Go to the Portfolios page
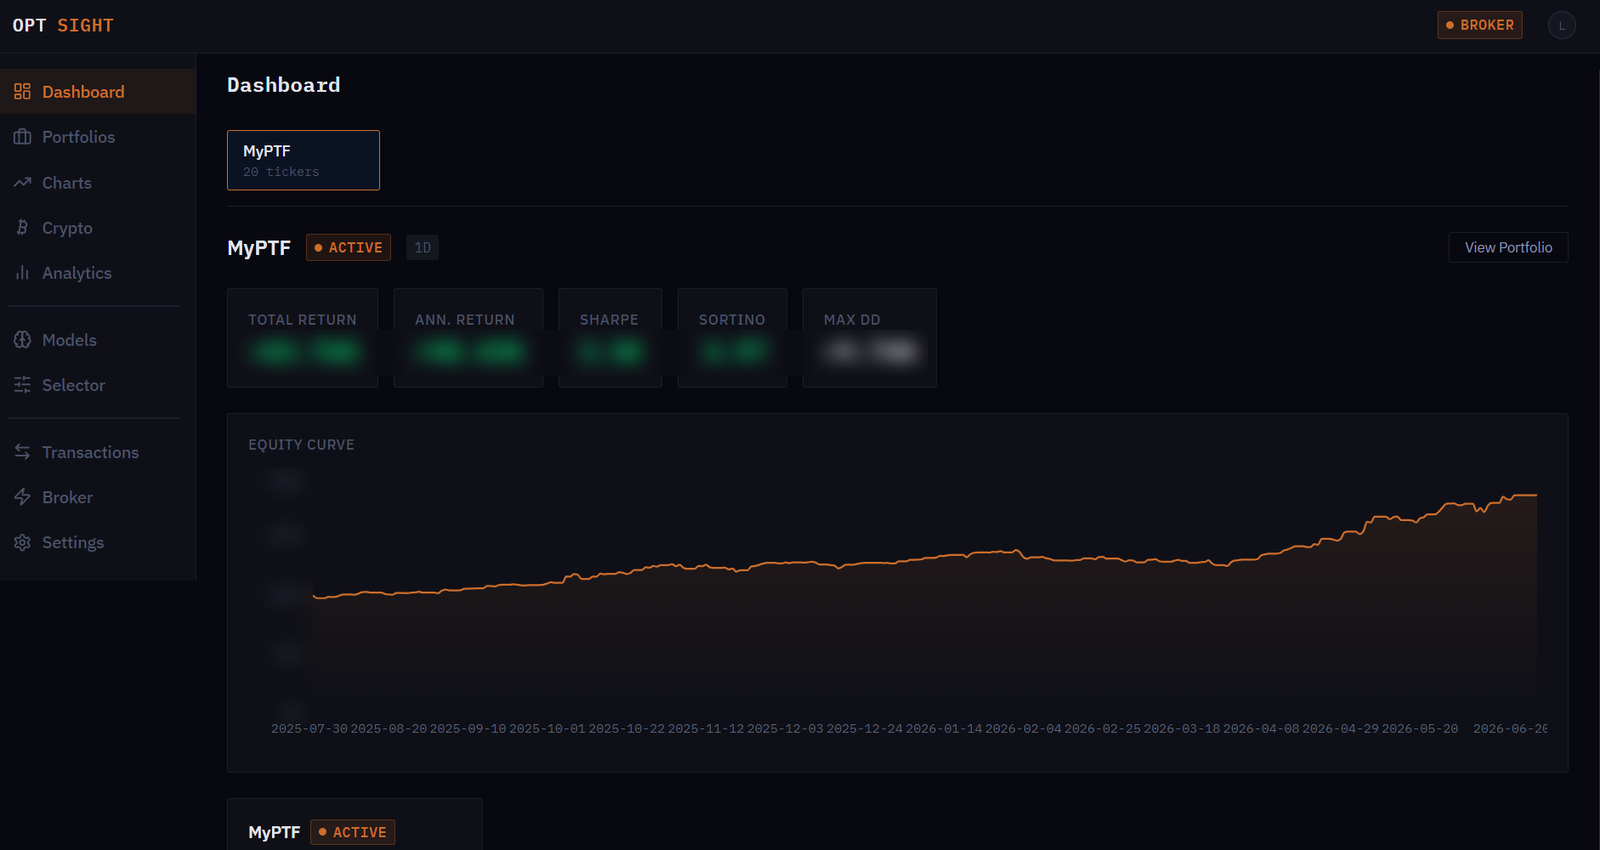 (98, 137)
